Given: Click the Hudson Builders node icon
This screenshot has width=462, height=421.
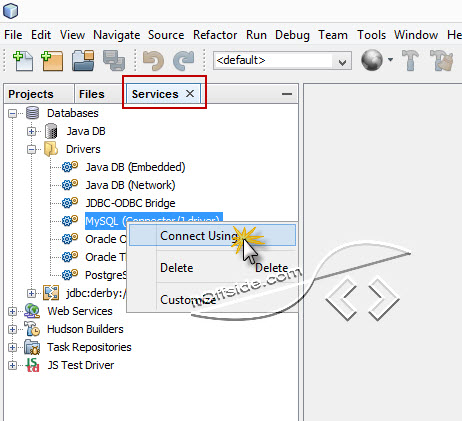Looking at the screenshot, I should tap(32, 329).
